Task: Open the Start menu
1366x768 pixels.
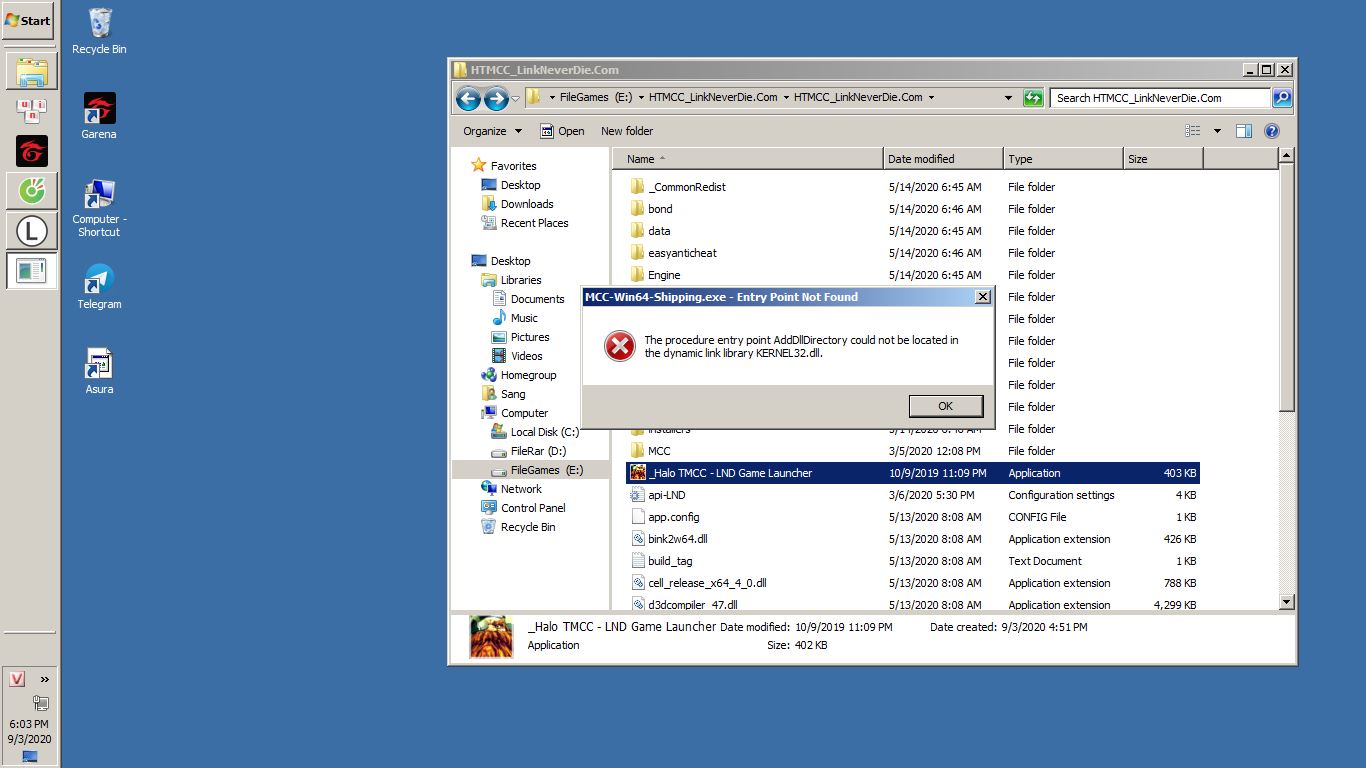Action: [x=27, y=20]
